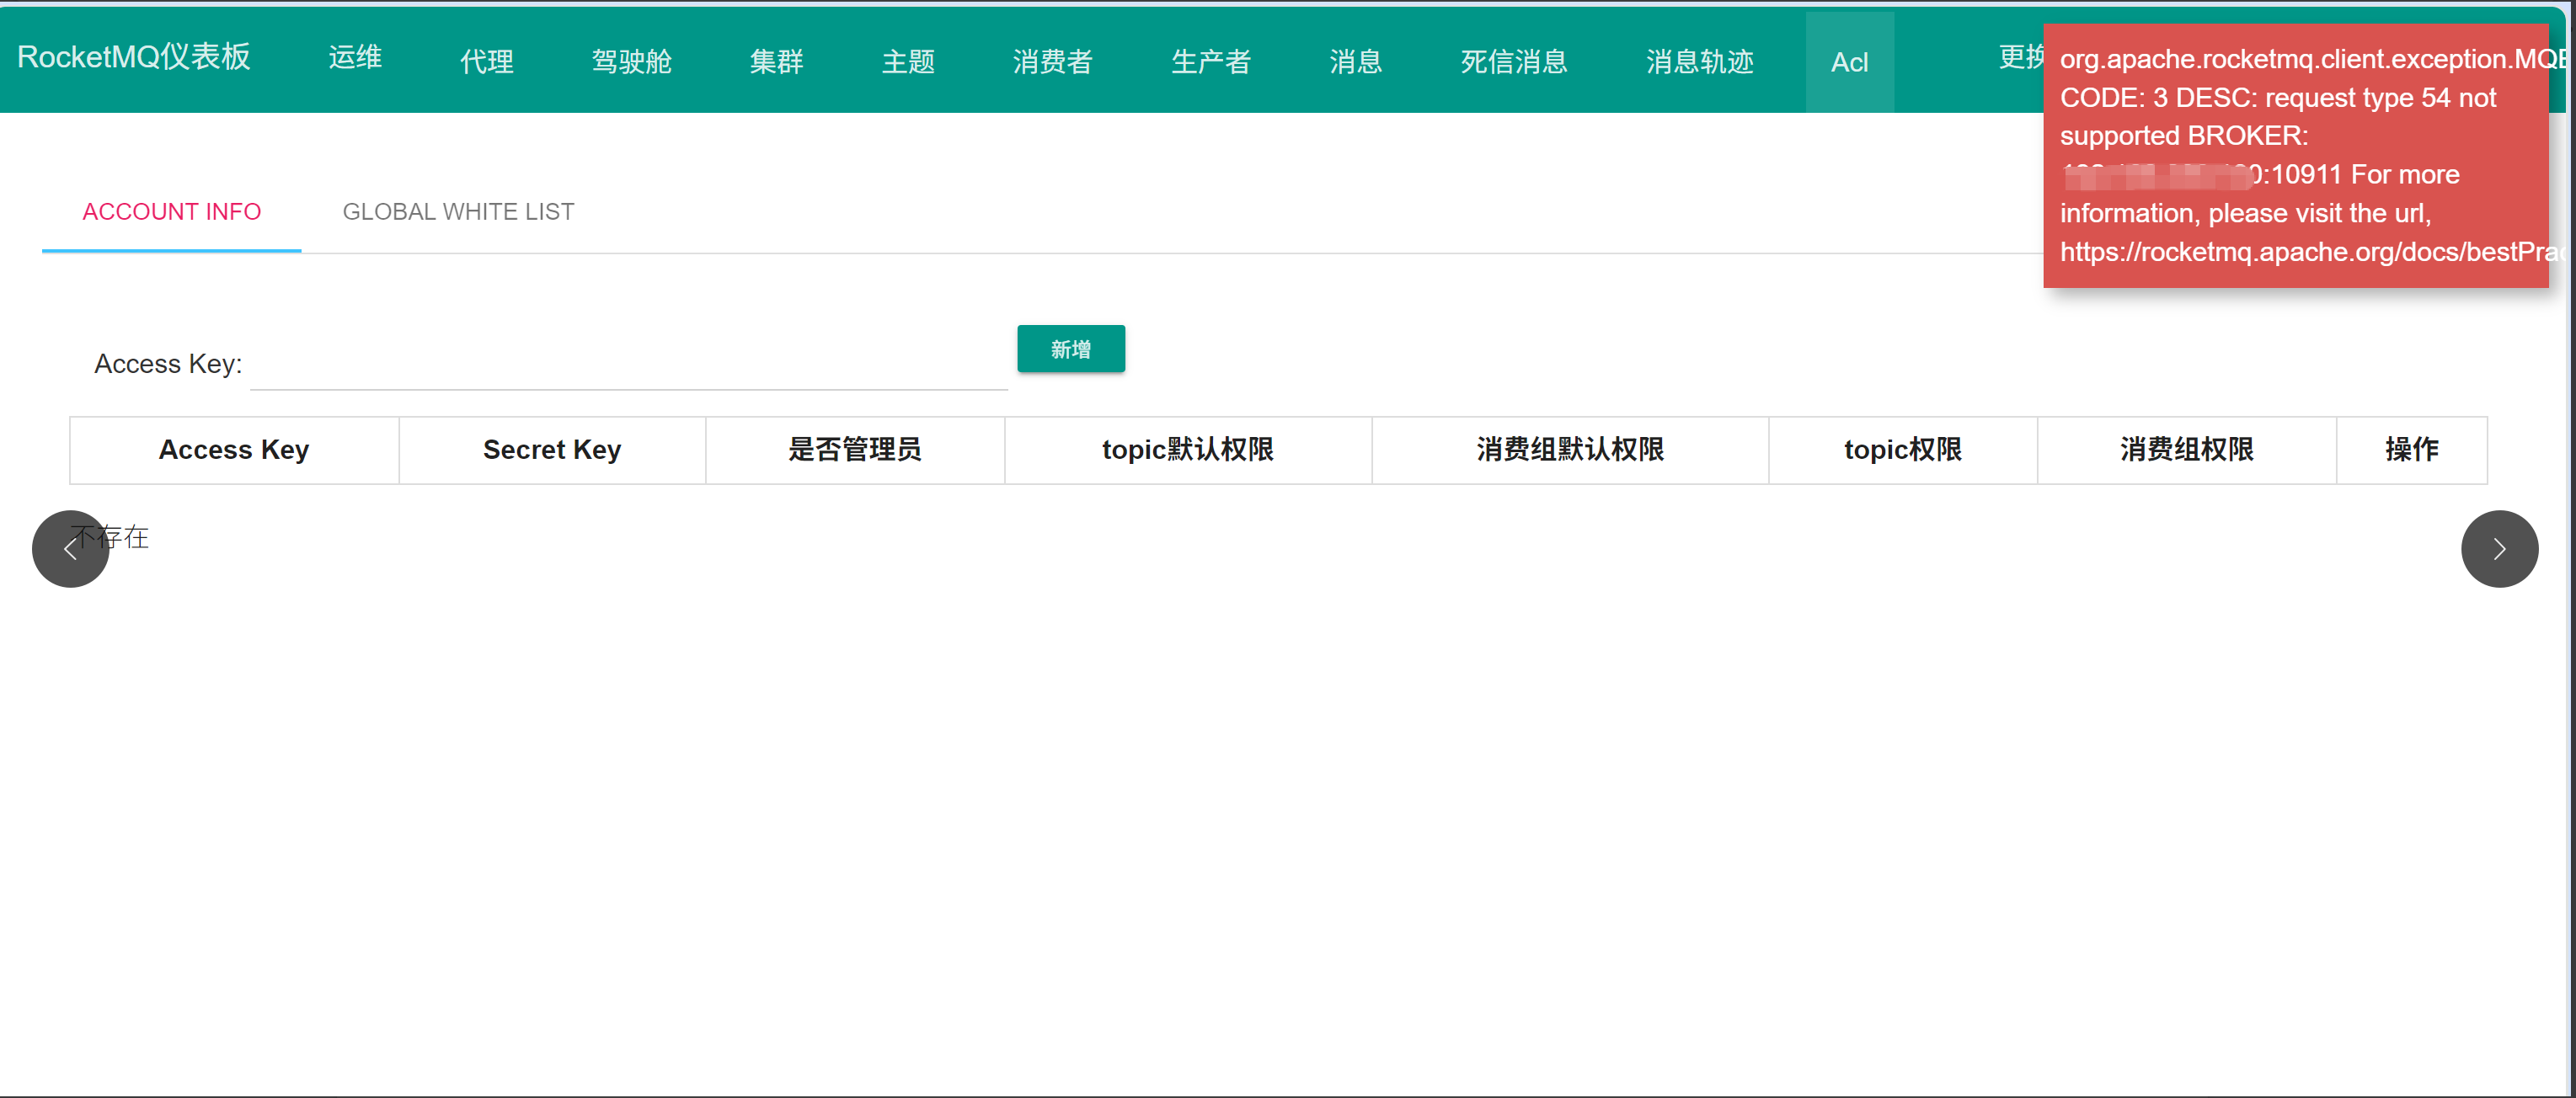Open the 消息 (Message) section
Viewport: 2576px width, 1098px height.
1355,61
